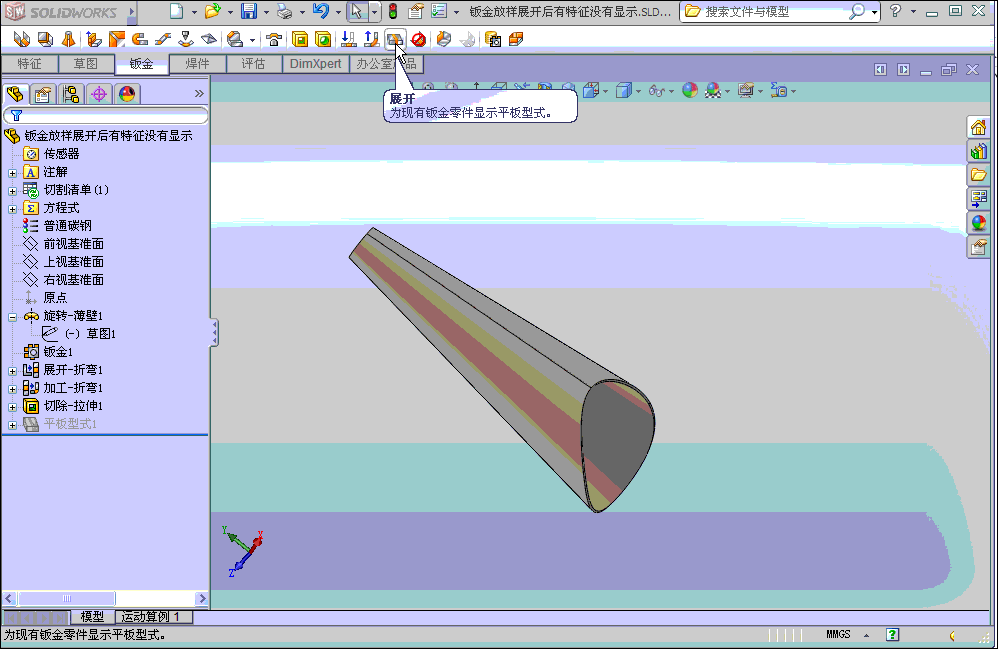
Task: Choose the Extruded Cut tool
Action: point(300,39)
